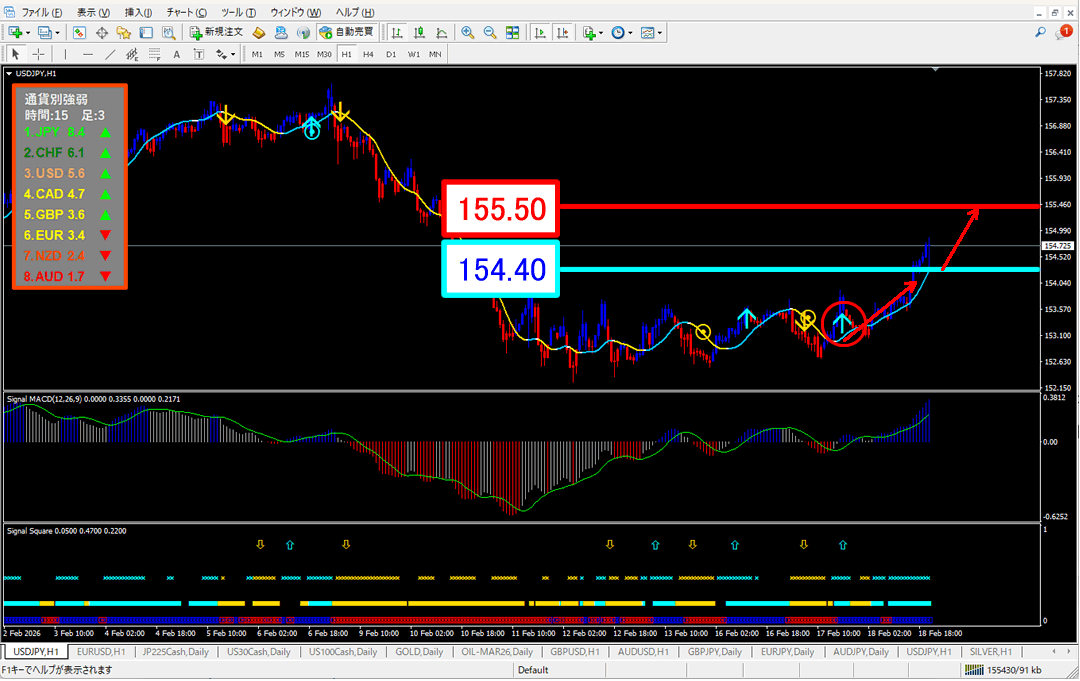The width and height of the screenshot is (1080, 681).
Task: Click the 新規注文 (New Order) button
Action: pos(216,32)
